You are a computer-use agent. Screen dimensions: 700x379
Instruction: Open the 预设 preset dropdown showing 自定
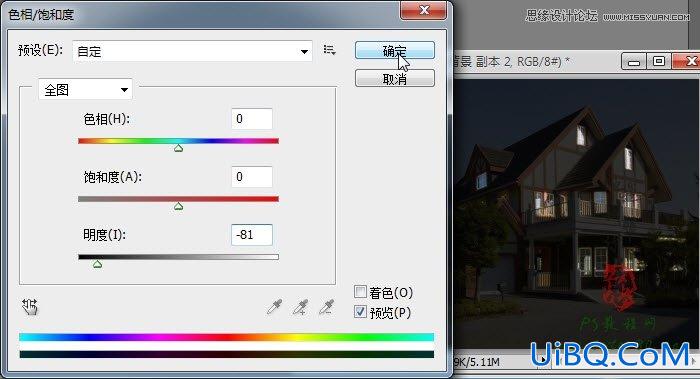click(x=192, y=51)
